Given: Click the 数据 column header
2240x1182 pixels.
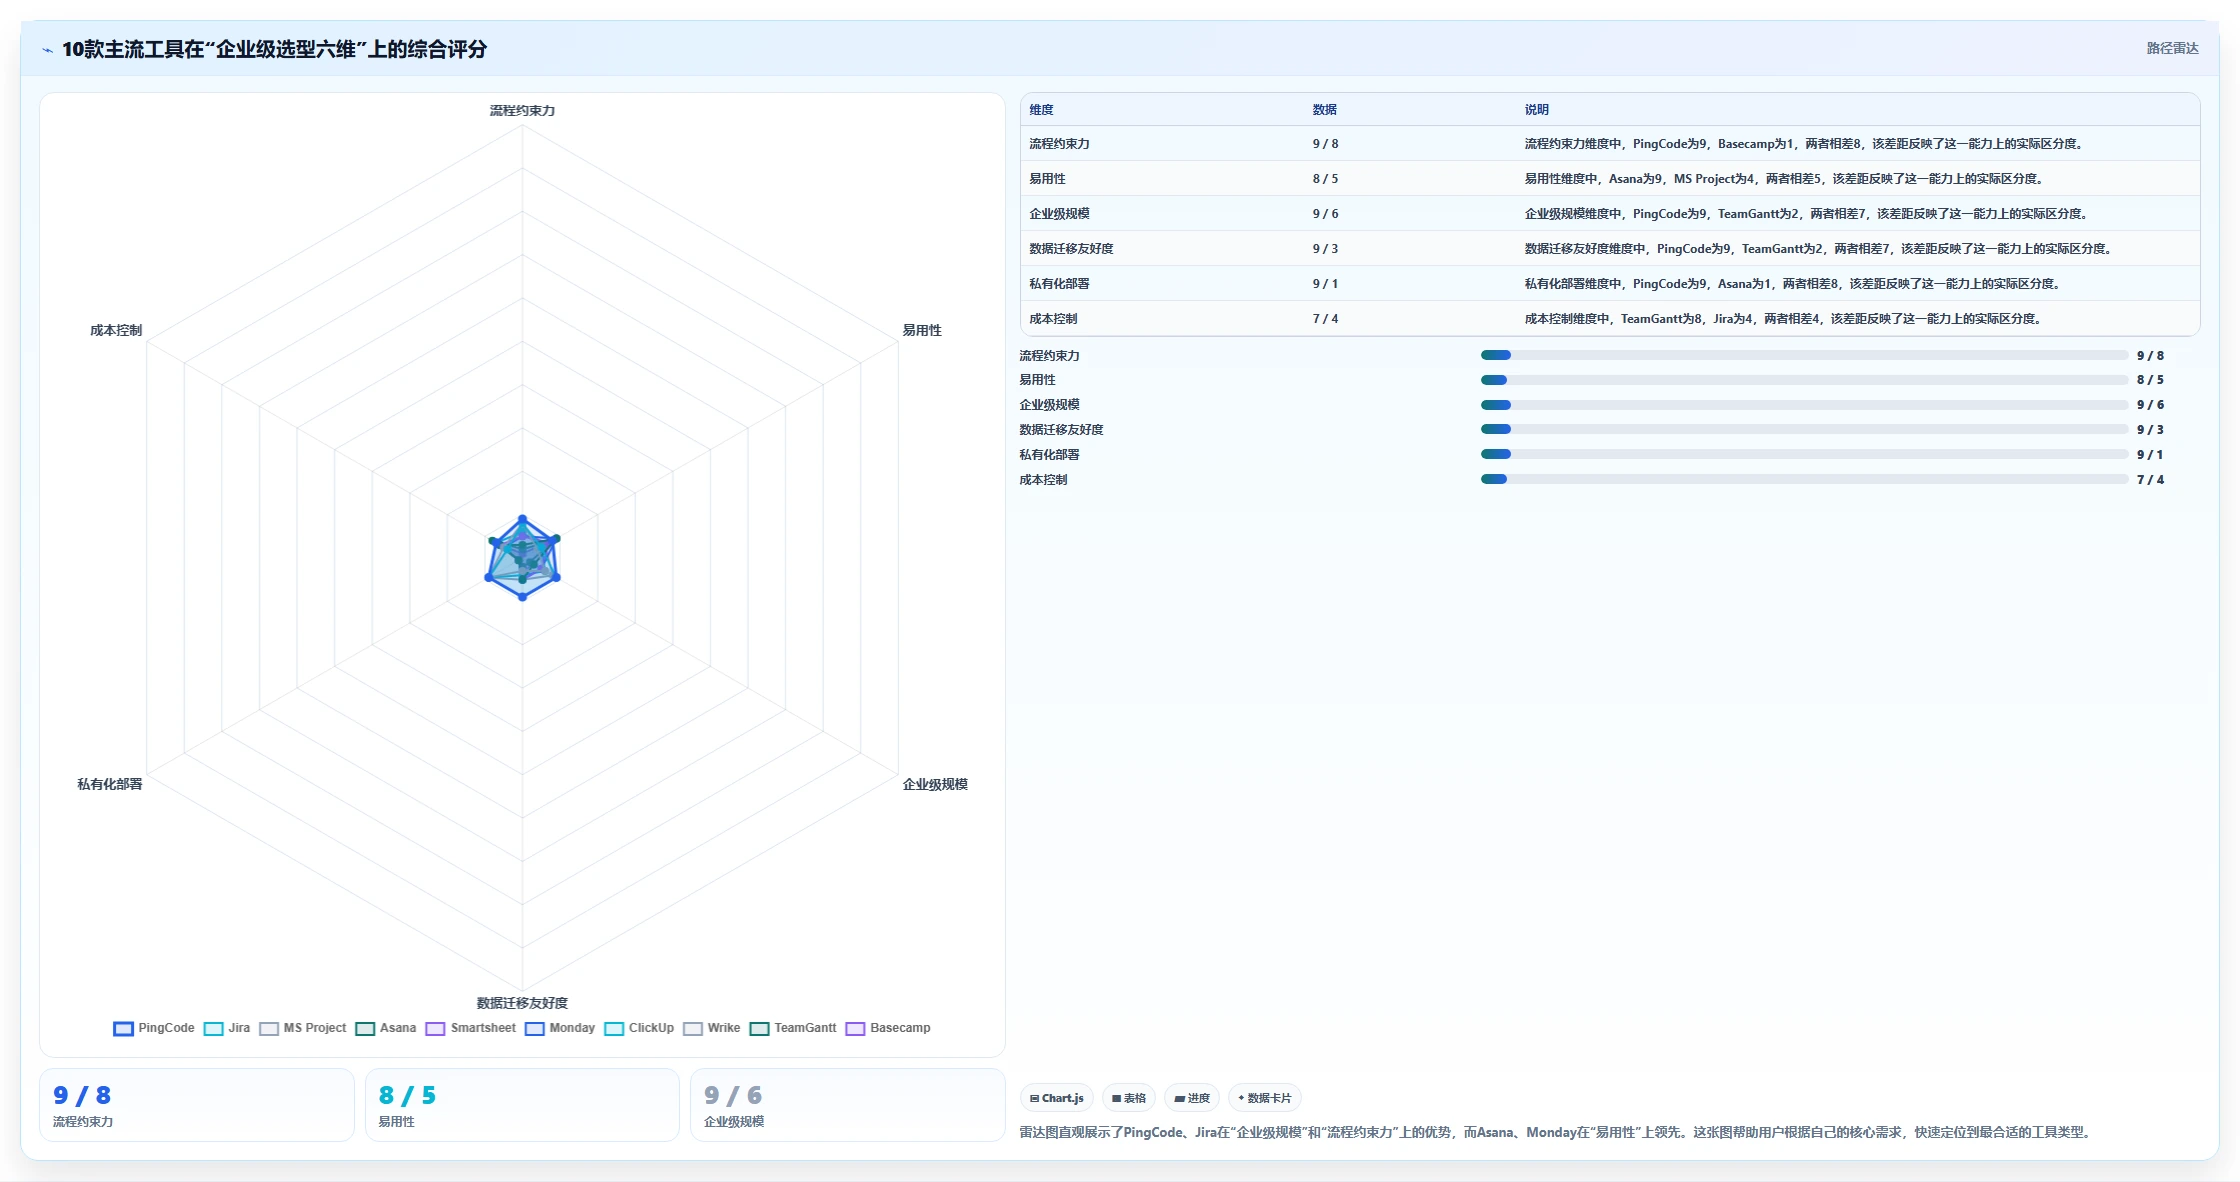Looking at the screenshot, I should pos(1324,110).
